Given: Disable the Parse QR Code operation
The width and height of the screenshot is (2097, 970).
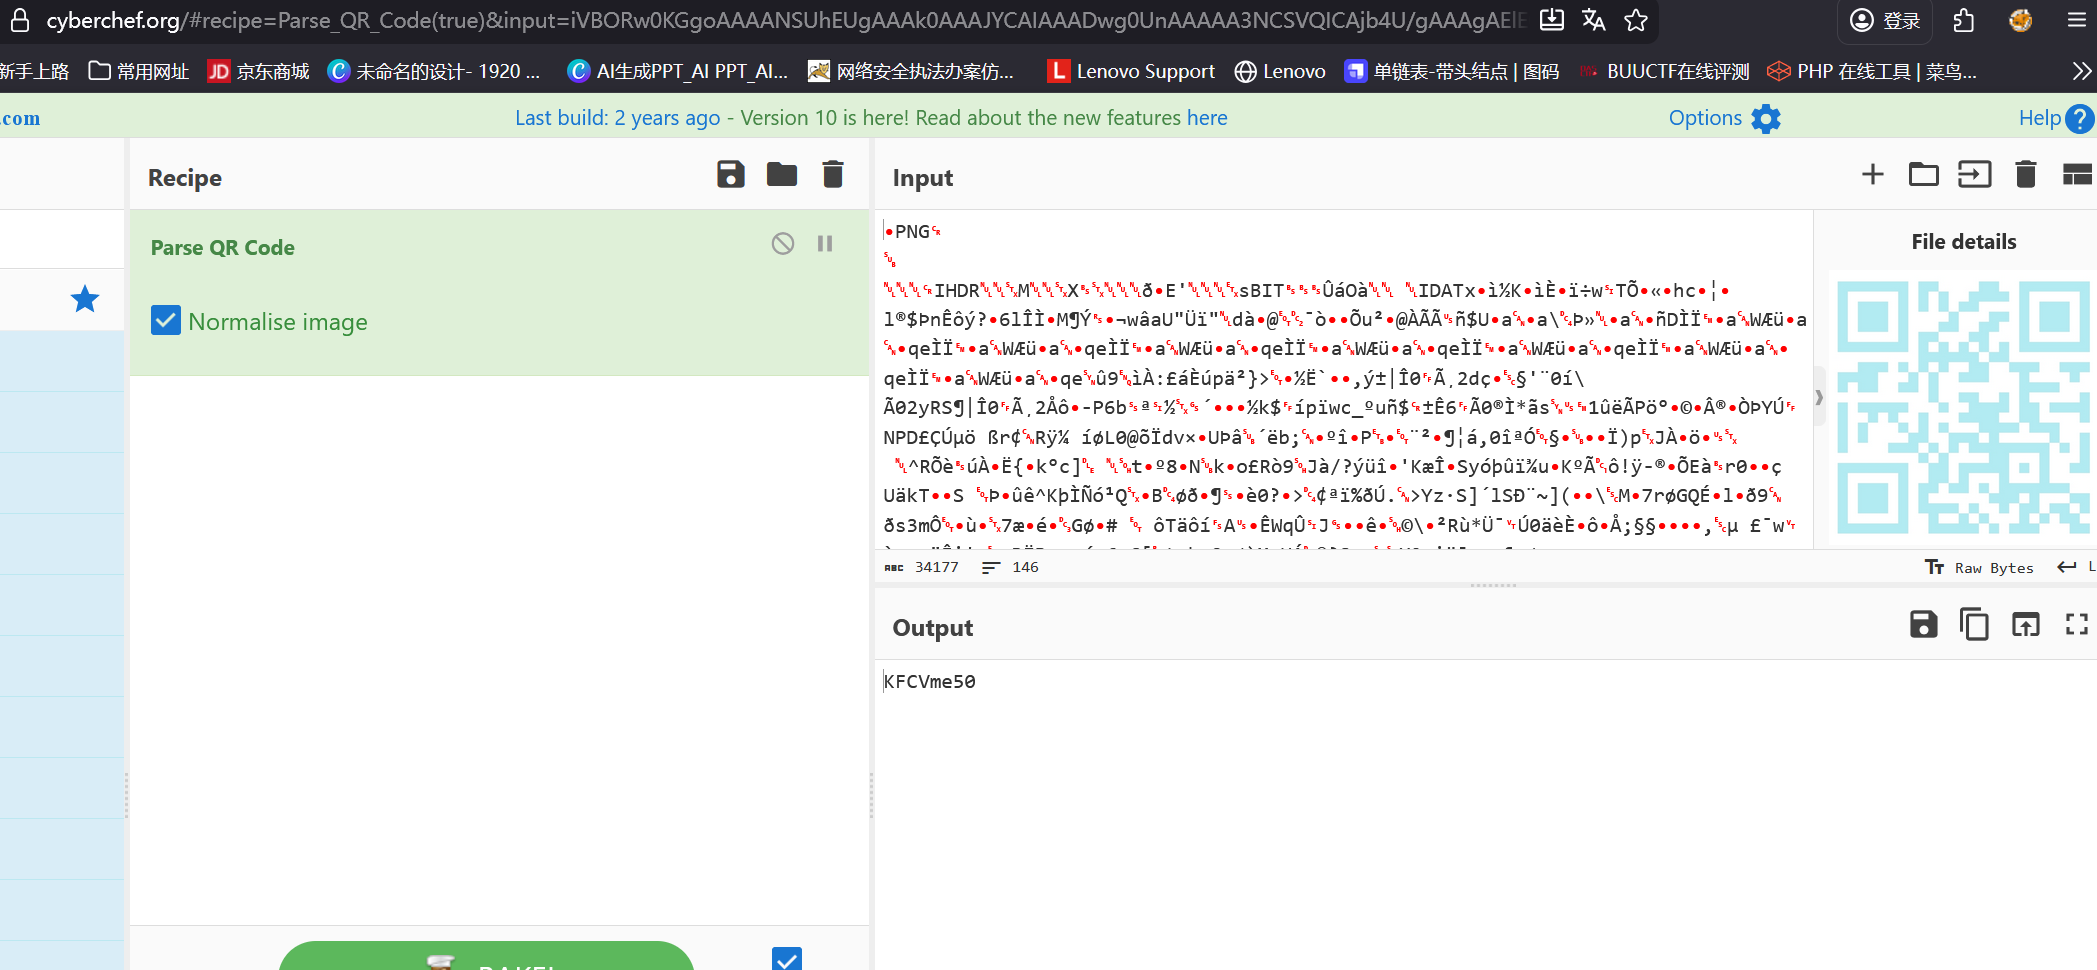Looking at the screenshot, I should click(x=783, y=243).
